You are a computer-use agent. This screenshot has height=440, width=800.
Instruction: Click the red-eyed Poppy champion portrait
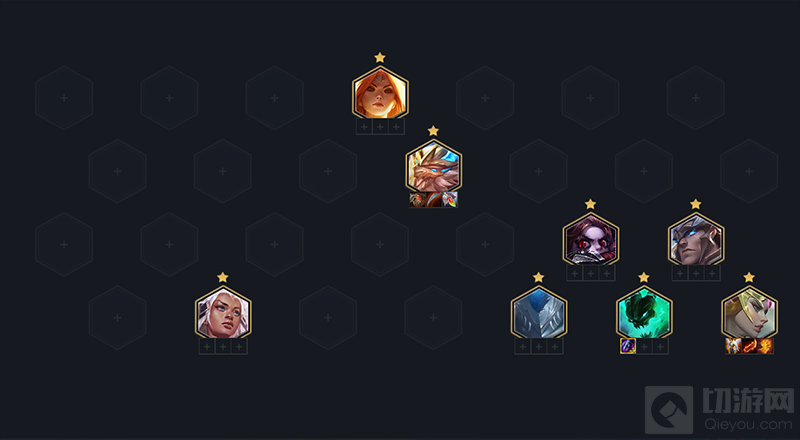pyautogui.click(x=591, y=240)
